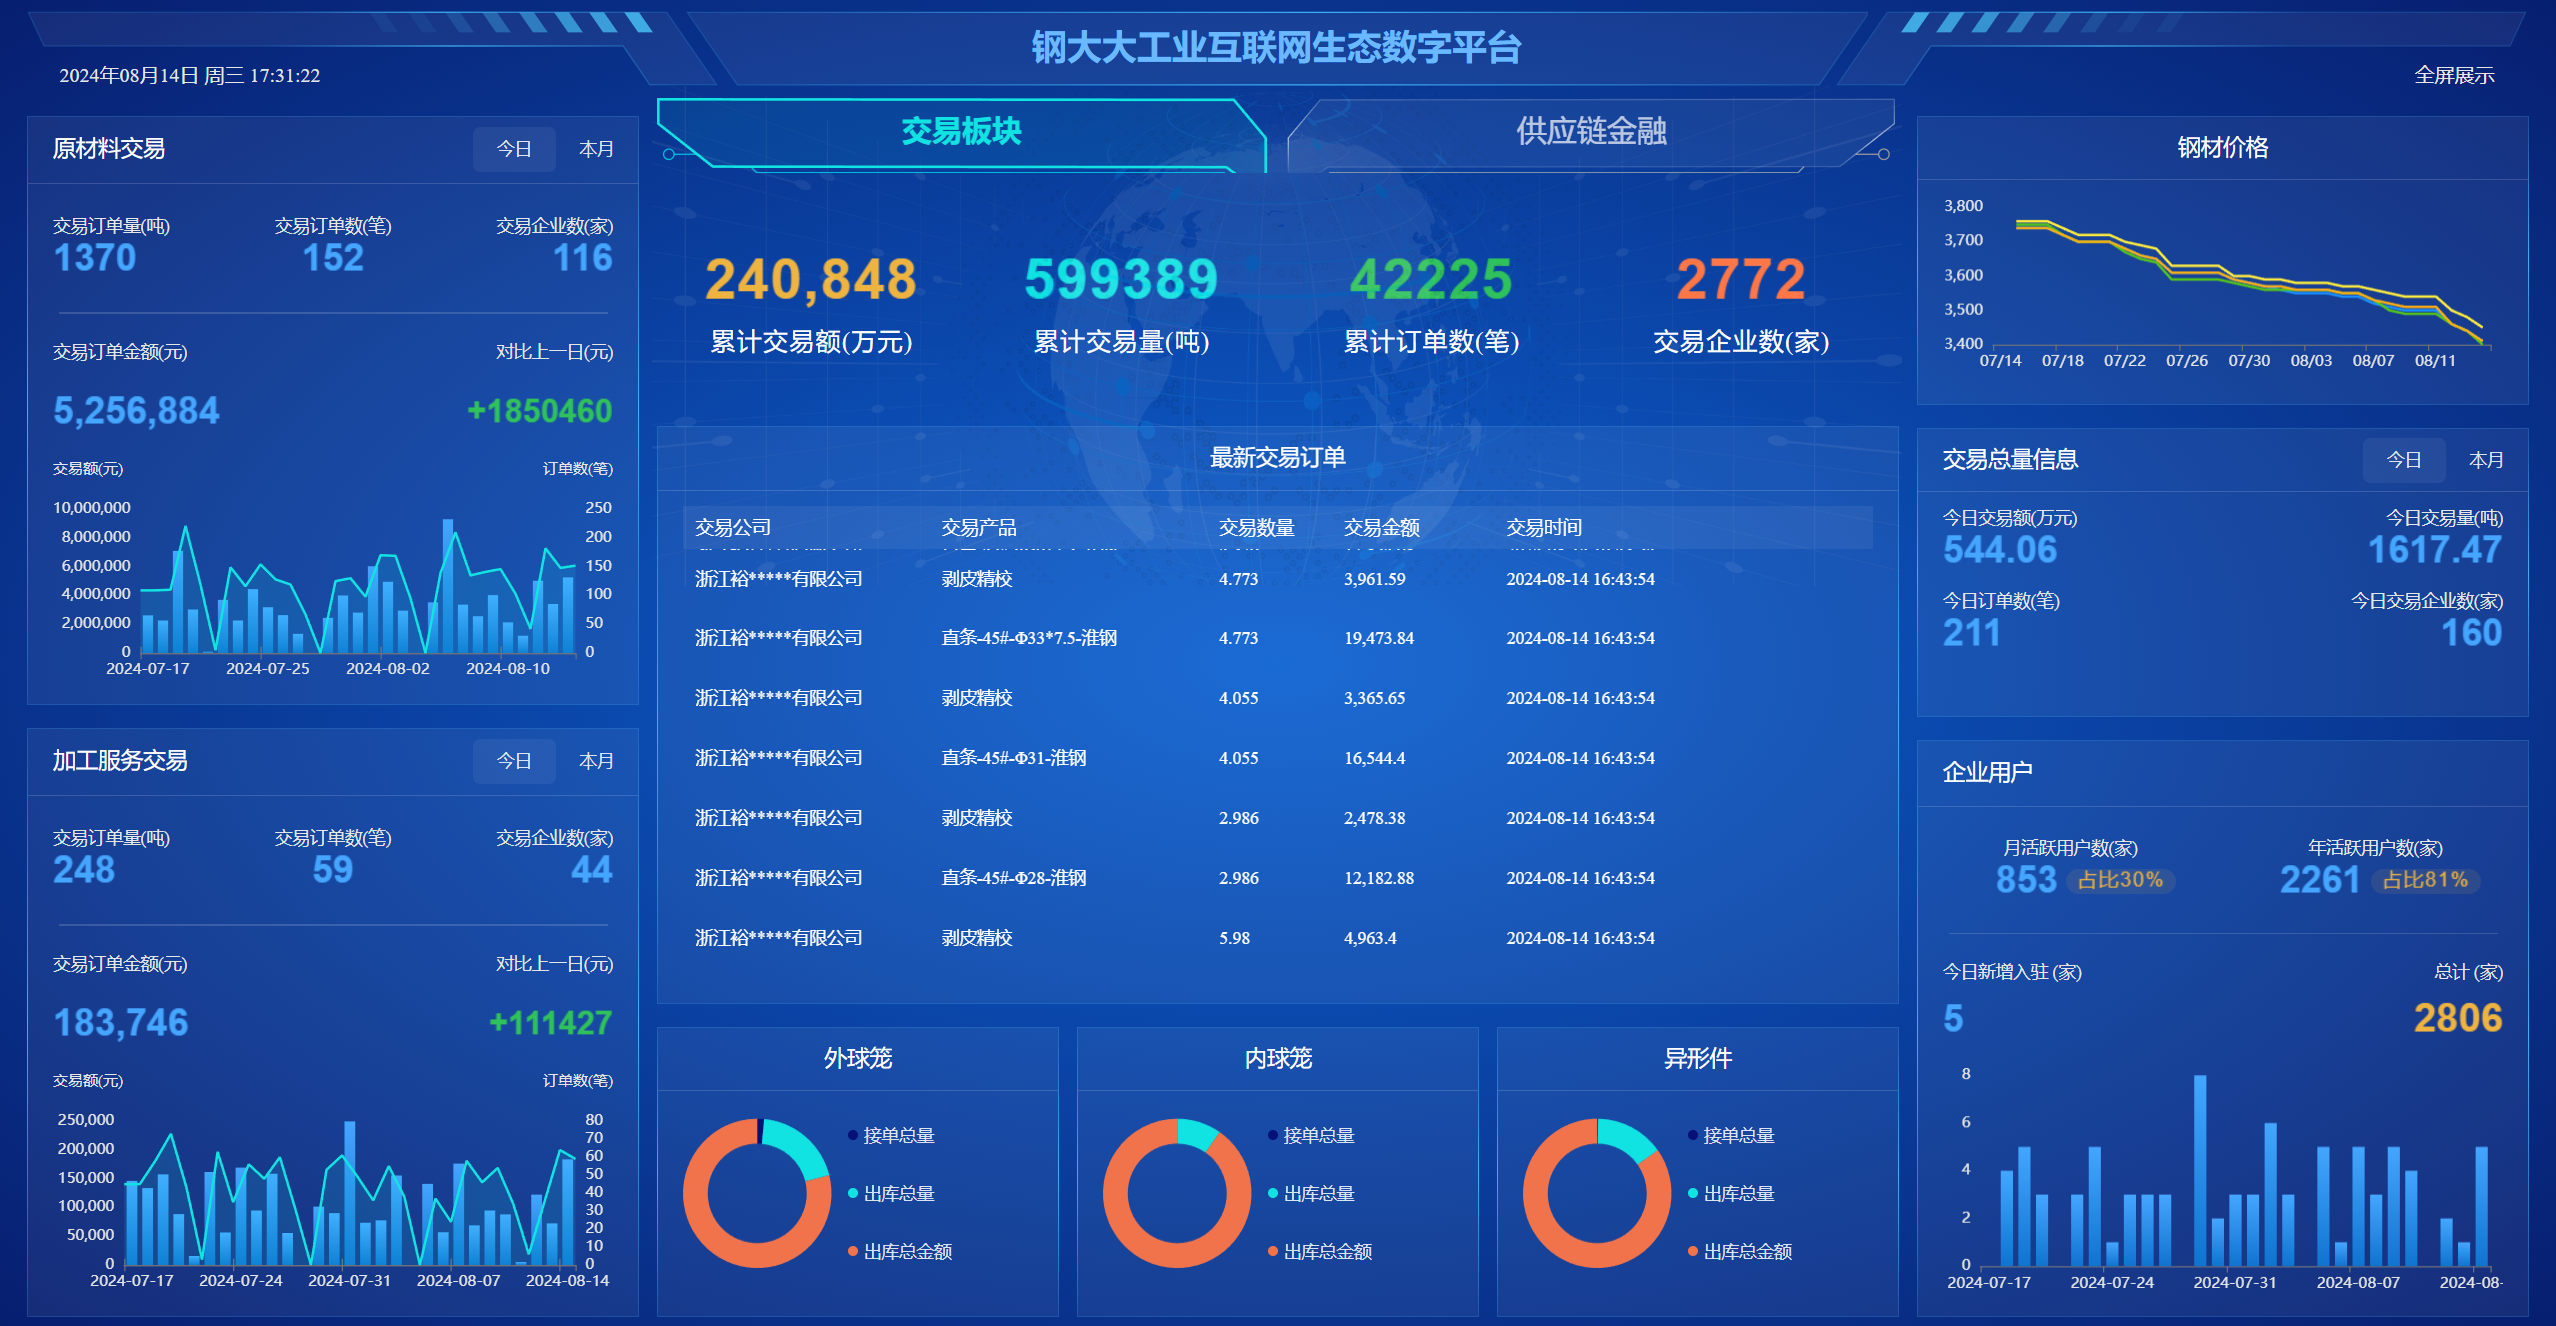
Task: Select 今日 in 交易总量信息 panel
Action: pos(2404,460)
